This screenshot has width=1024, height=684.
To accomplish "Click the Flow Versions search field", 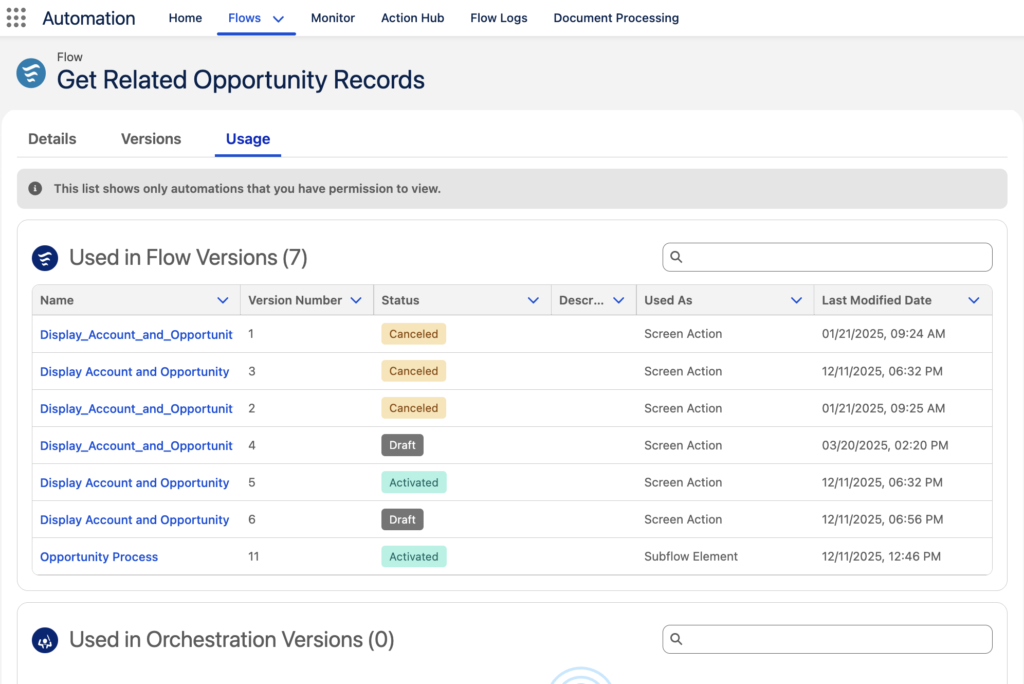I will click(835, 257).
